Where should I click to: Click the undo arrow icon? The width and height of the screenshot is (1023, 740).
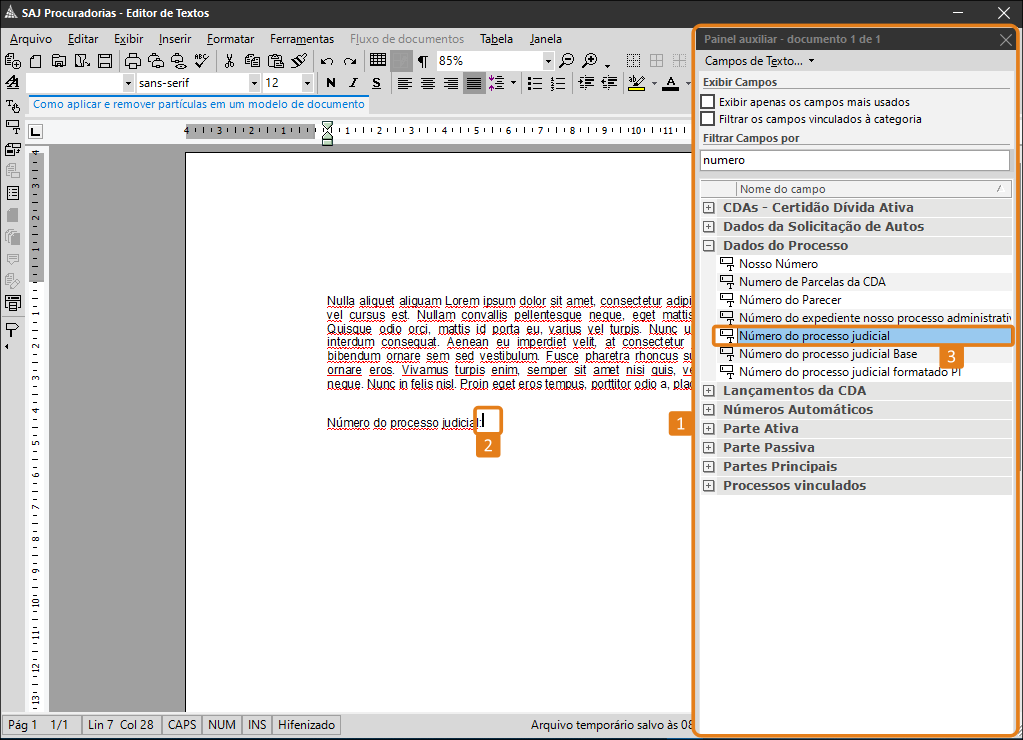(x=326, y=61)
